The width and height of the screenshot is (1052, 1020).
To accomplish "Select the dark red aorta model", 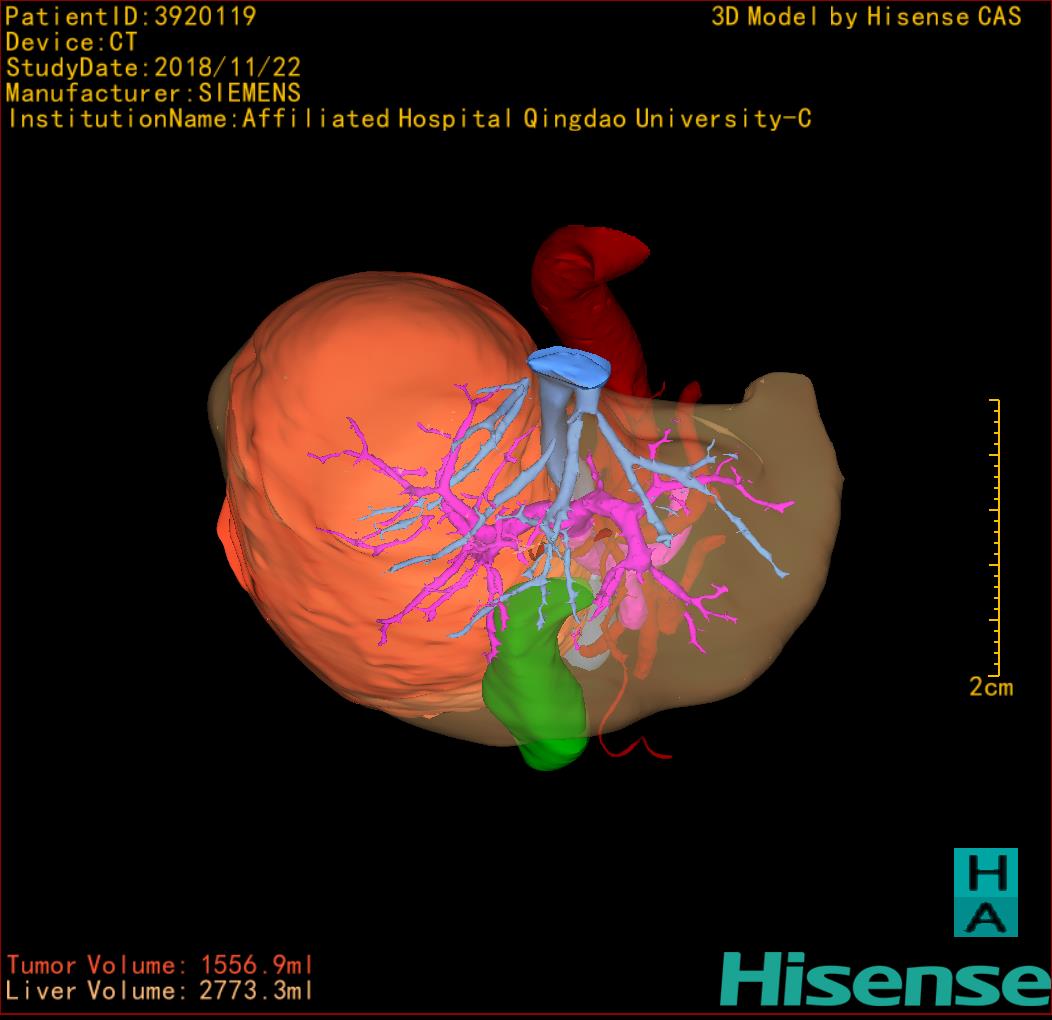I will [590, 290].
